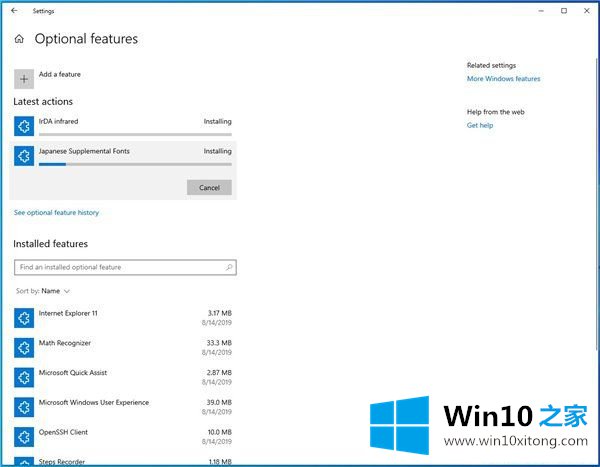Select the Japanese Supplemental Fonts icon
Image resolution: width=600 pixels, height=467 pixels.
(x=24, y=156)
